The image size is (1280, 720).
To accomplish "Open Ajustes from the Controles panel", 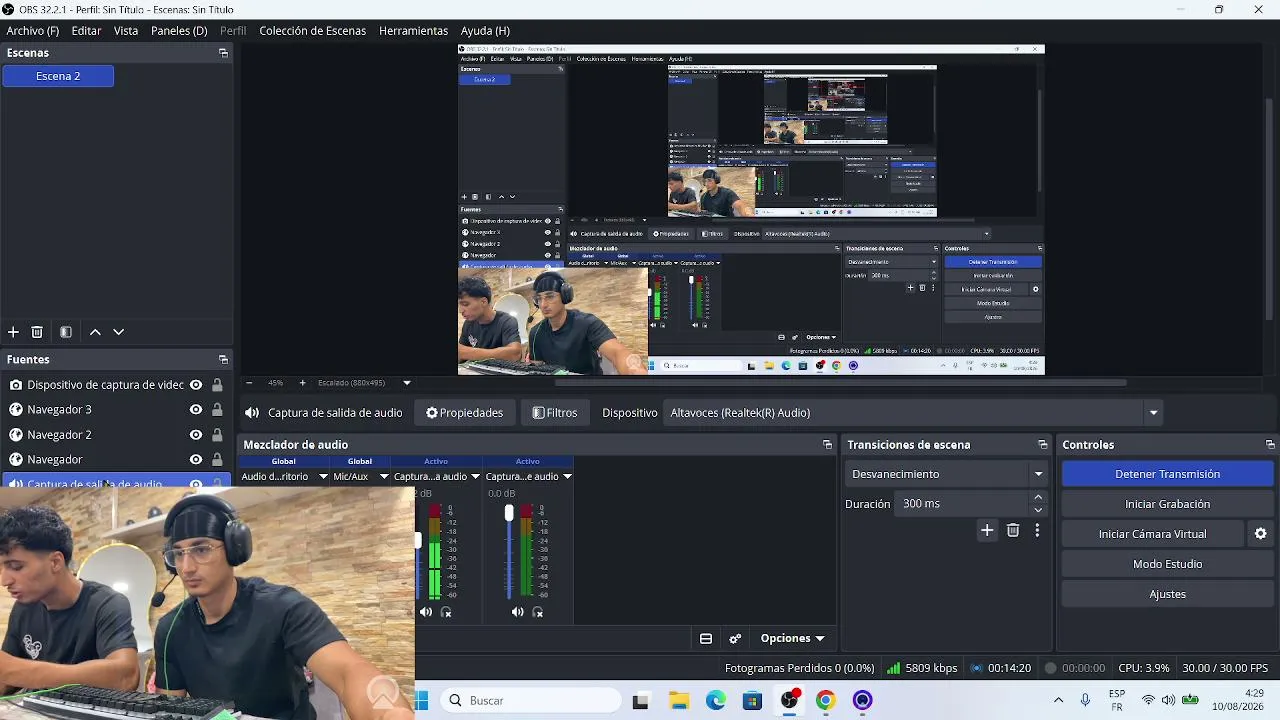I will point(1167,594).
